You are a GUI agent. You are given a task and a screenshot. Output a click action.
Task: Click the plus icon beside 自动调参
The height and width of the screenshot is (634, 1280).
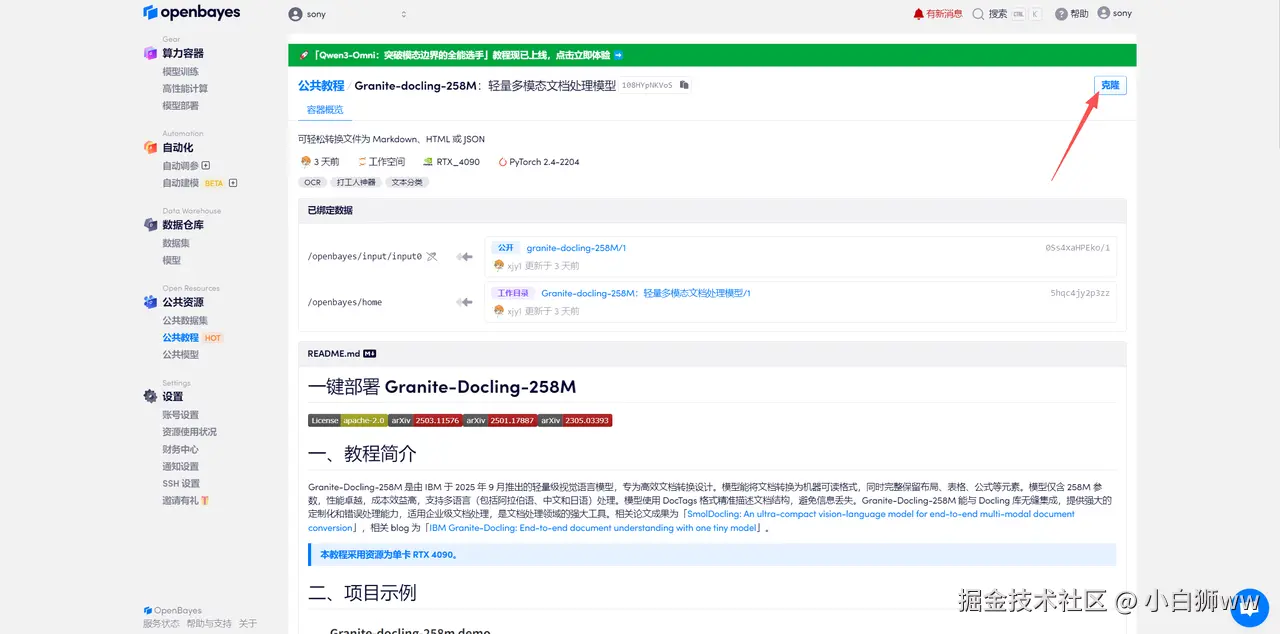coord(206,166)
